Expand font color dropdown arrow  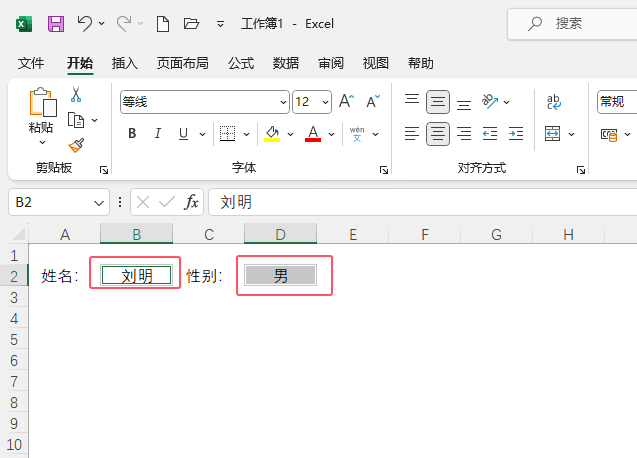click(332, 134)
